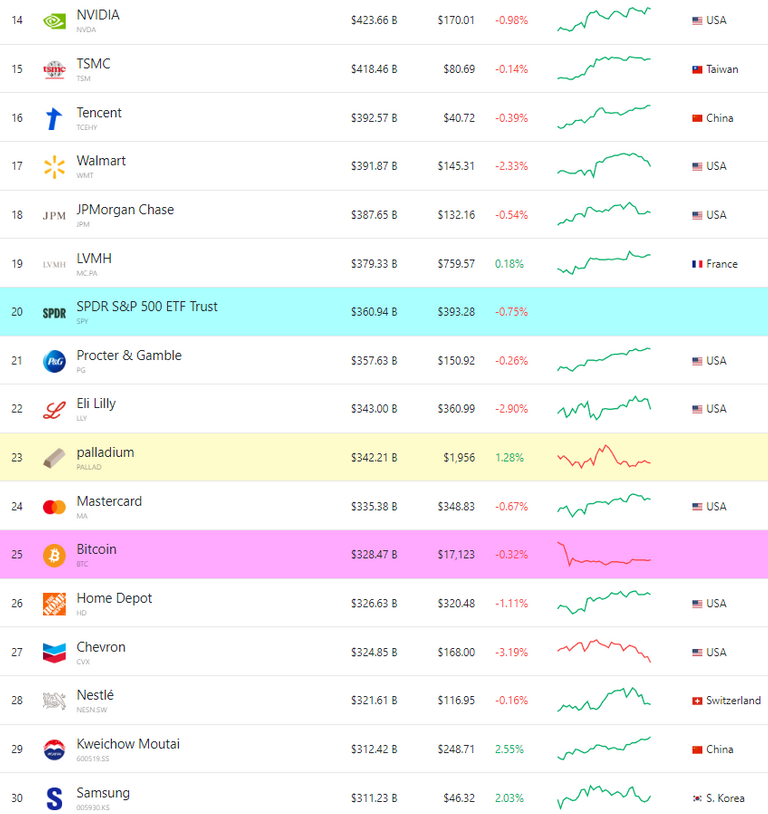Screen dimensions: 768x814
Task: Open the Kweichow Moutai page
Action: (128, 744)
